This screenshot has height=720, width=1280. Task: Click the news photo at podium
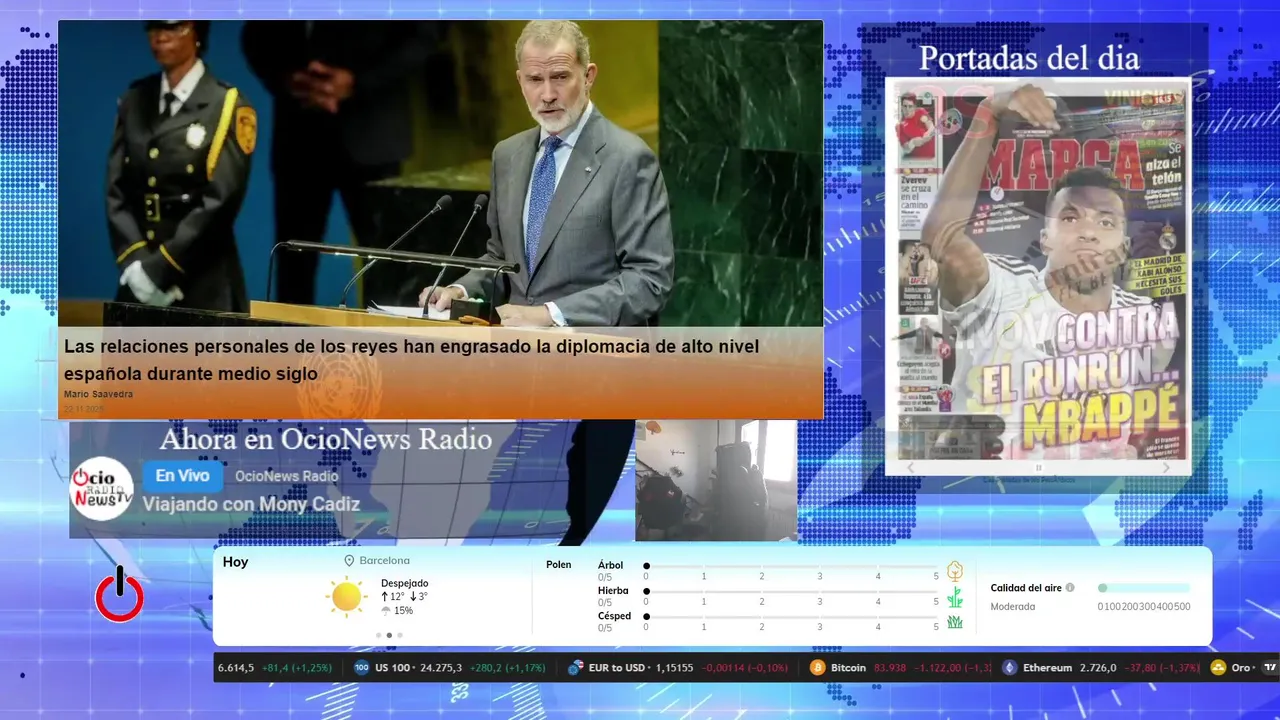(440, 174)
